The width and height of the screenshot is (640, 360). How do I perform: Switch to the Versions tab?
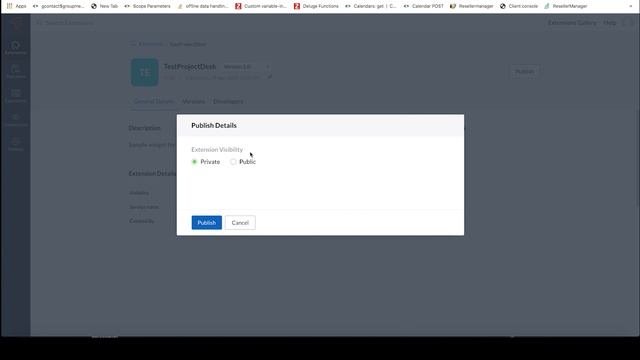tap(193, 101)
